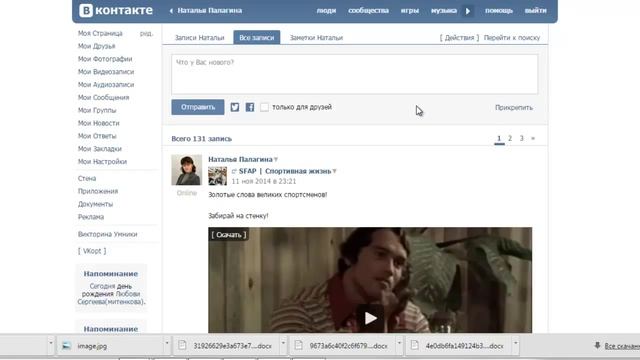640x360 pixels.
Task: Switch to the Записи Натальи tab
Action: pos(200,38)
